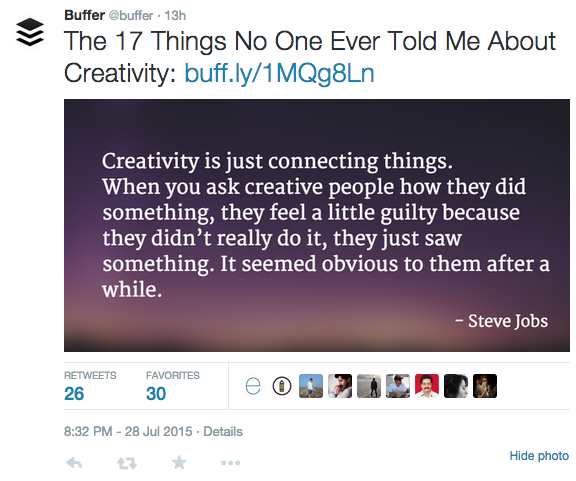This screenshot has width=576, height=481.
Task: Hide the tweet photo
Action: pyautogui.click(x=539, y=456)
